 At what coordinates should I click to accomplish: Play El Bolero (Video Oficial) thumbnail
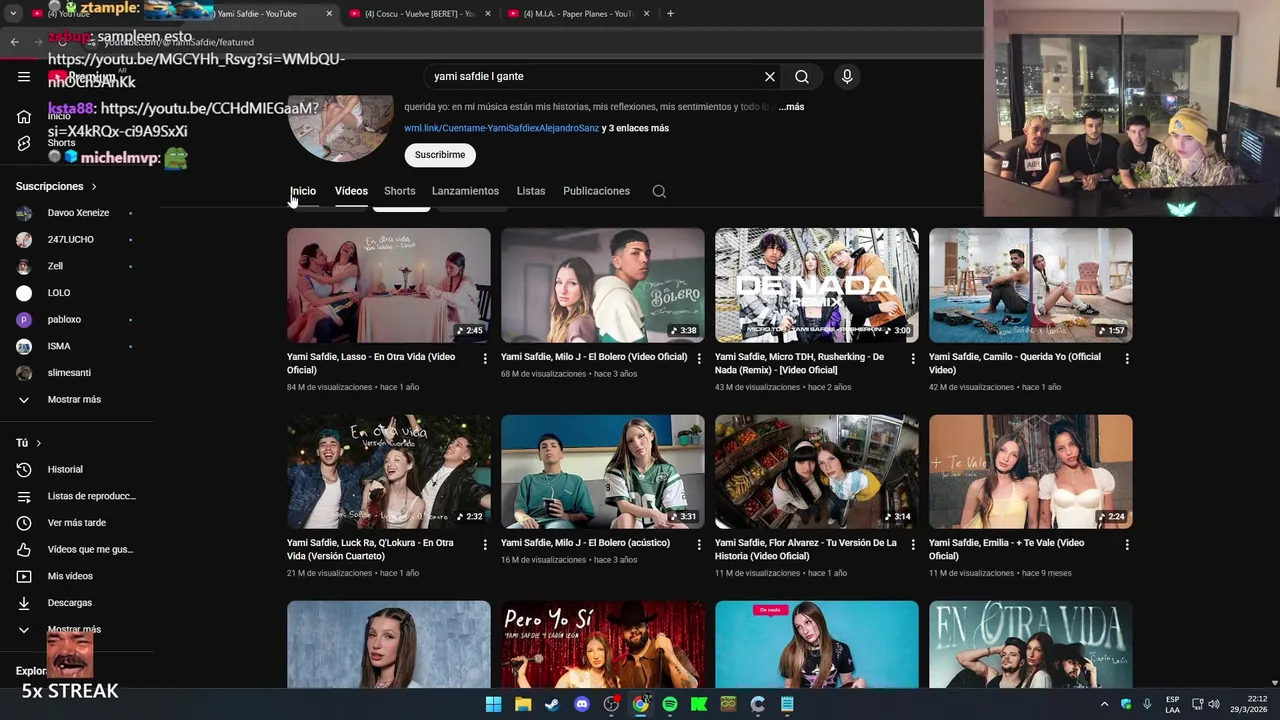point(603,285)
